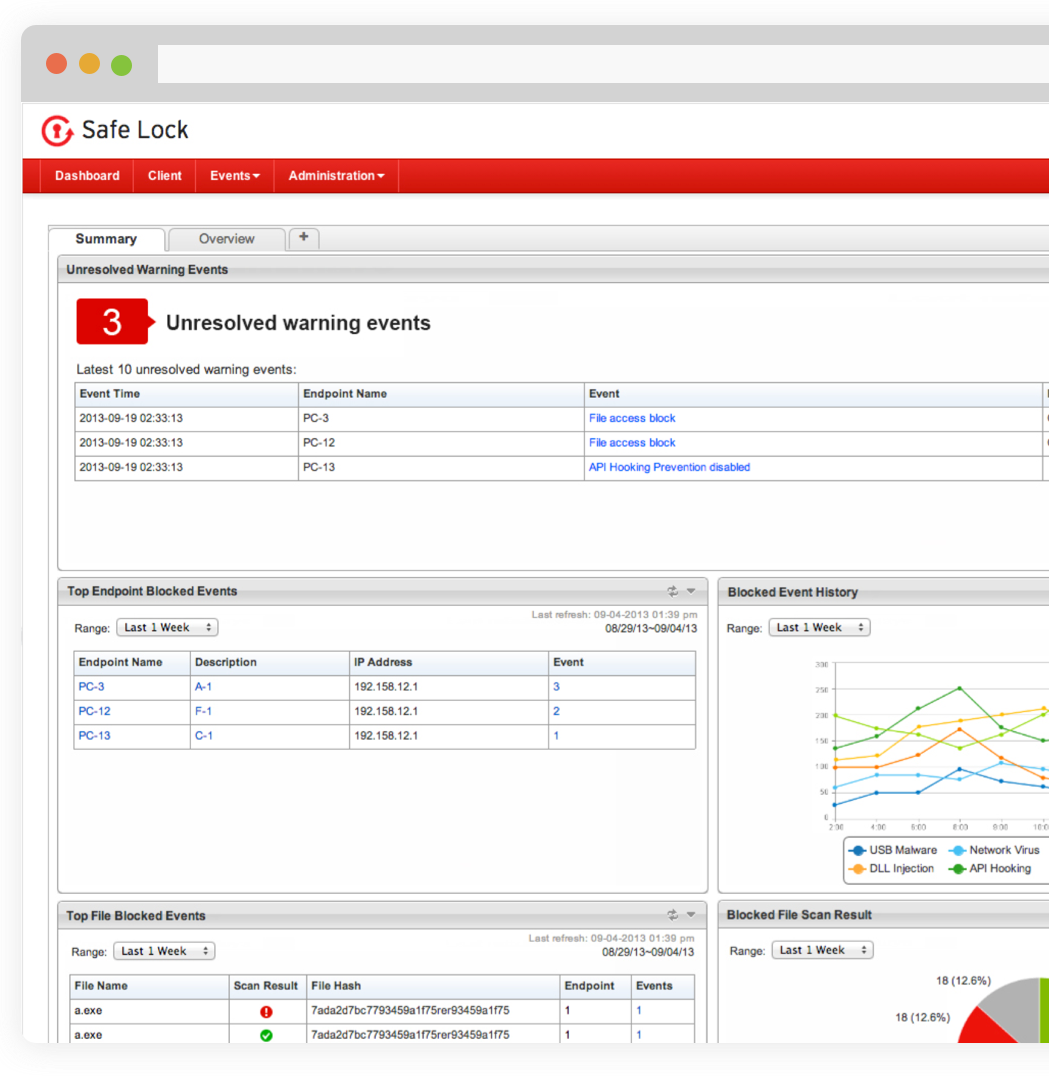
Task: Refresh the Top Endpoint Blocked Events widget
Action: pos(673,591)
